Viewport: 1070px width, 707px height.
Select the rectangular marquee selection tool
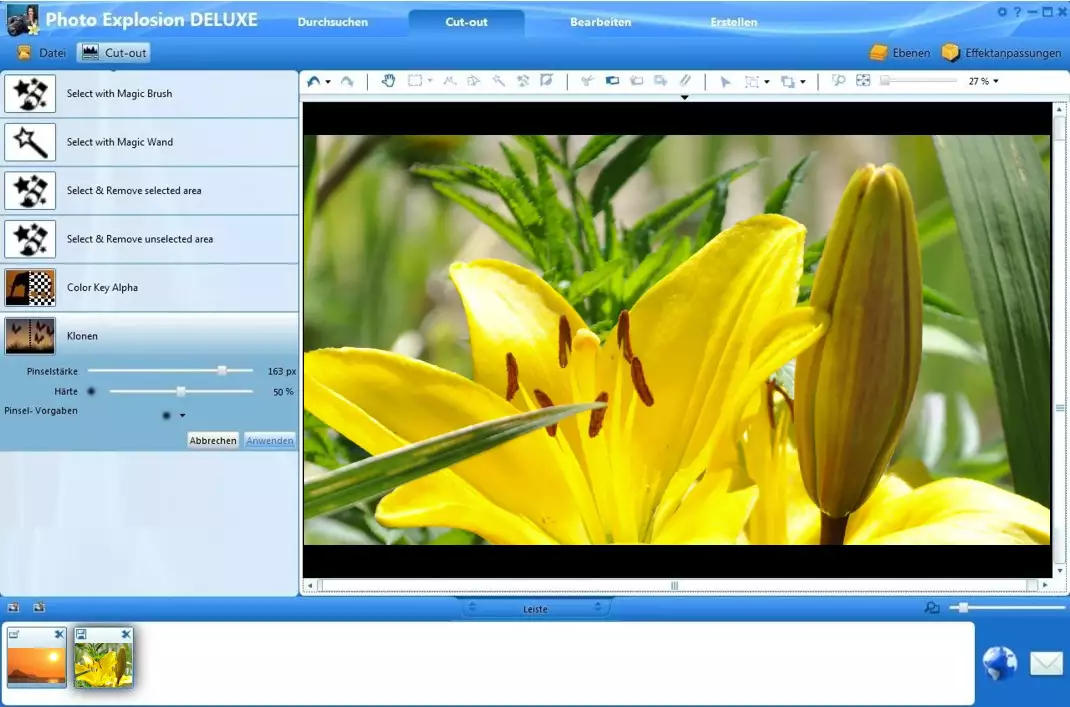pos(414,81)
